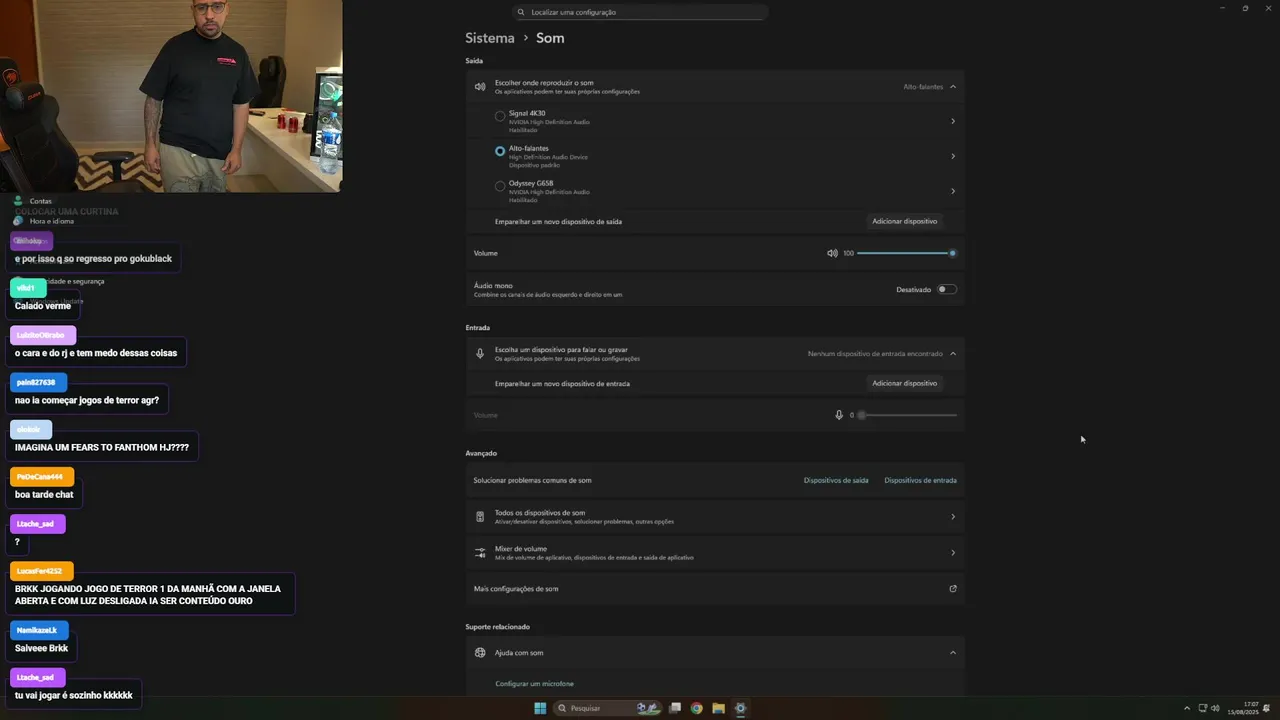The width and height of the screenshot is (1280, 720).
Task: Open 'Todos os dispositivos de som' via its chevron
Action: pos(953,517)
